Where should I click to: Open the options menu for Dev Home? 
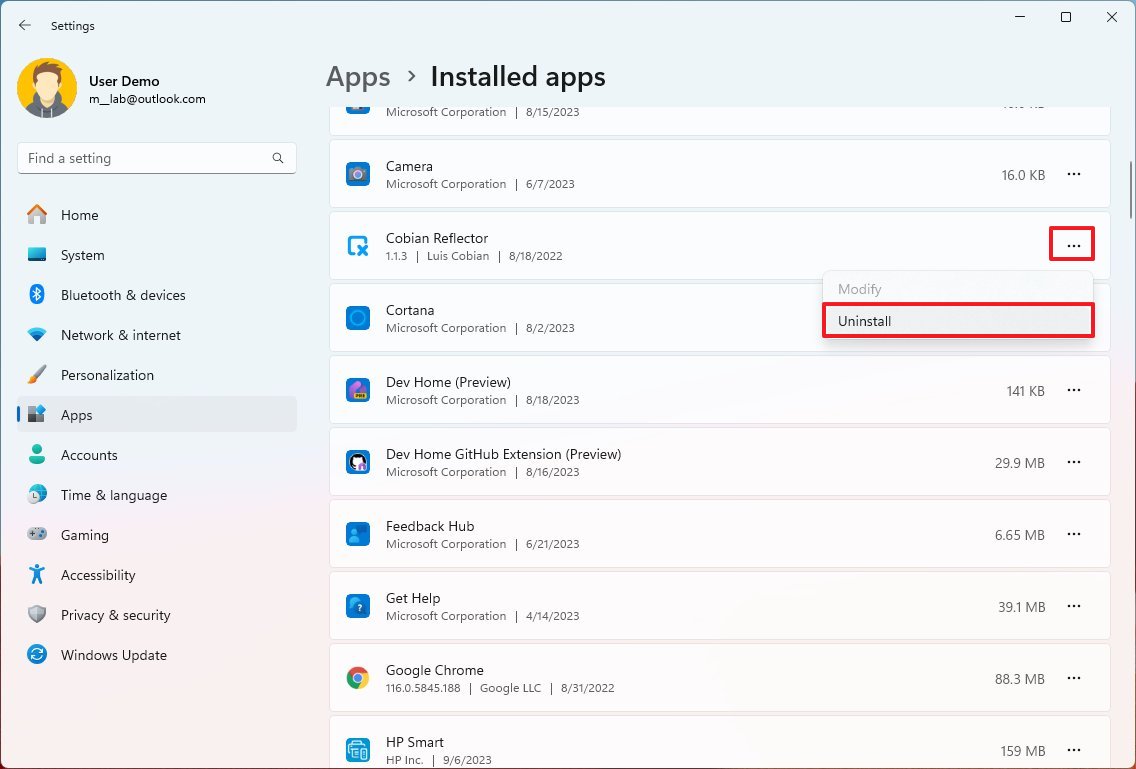click(1074, 390)
